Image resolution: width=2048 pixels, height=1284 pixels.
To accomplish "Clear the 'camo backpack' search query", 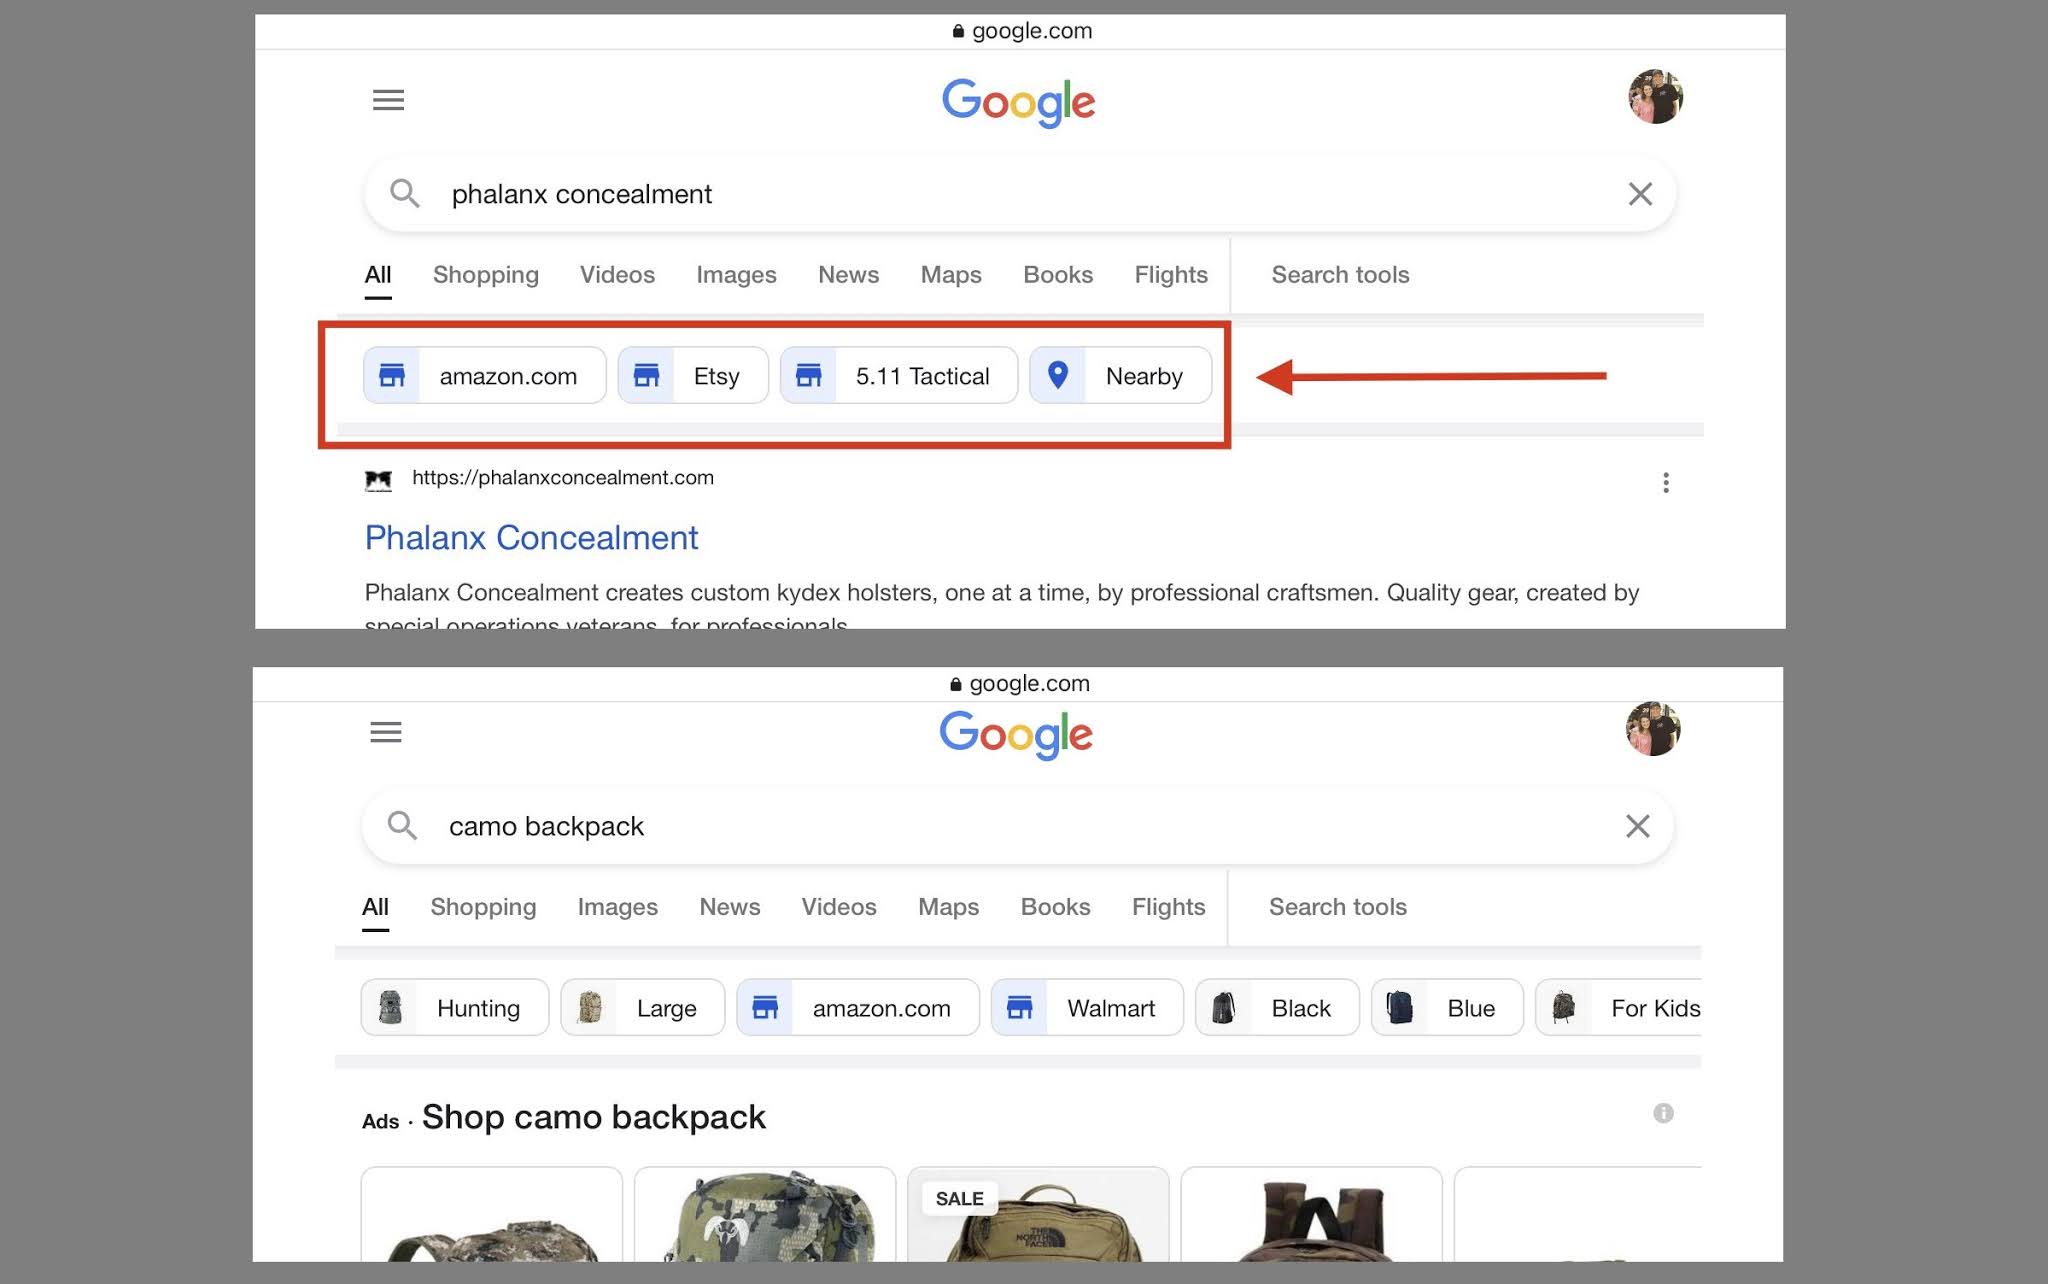I will click(x=1637, y=826).
